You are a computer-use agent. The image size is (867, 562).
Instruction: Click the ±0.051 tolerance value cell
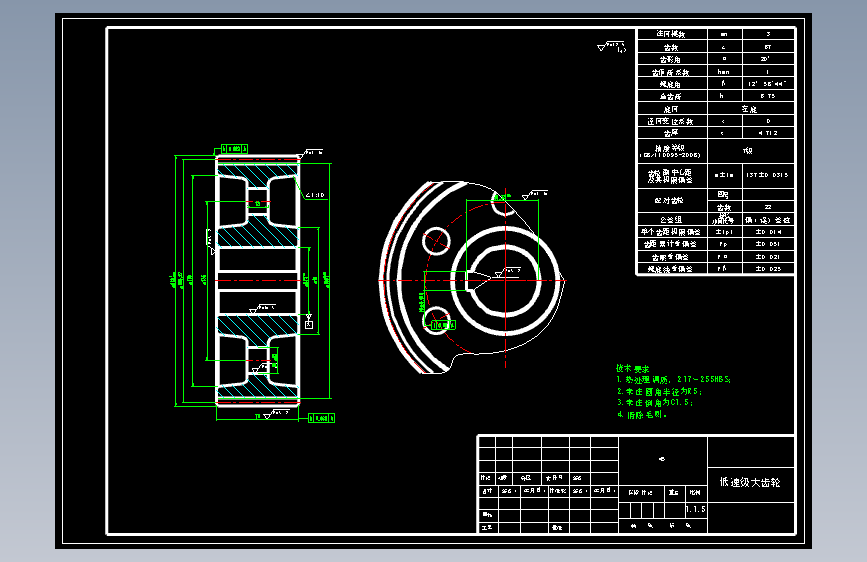click(x=768, y=244)
